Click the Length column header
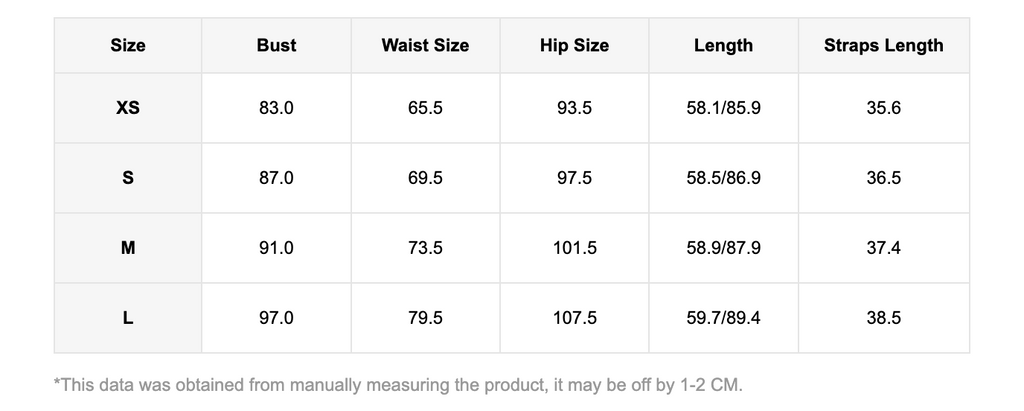The height and width of the screenshot is (411, 1024). [x=723, y=45]
